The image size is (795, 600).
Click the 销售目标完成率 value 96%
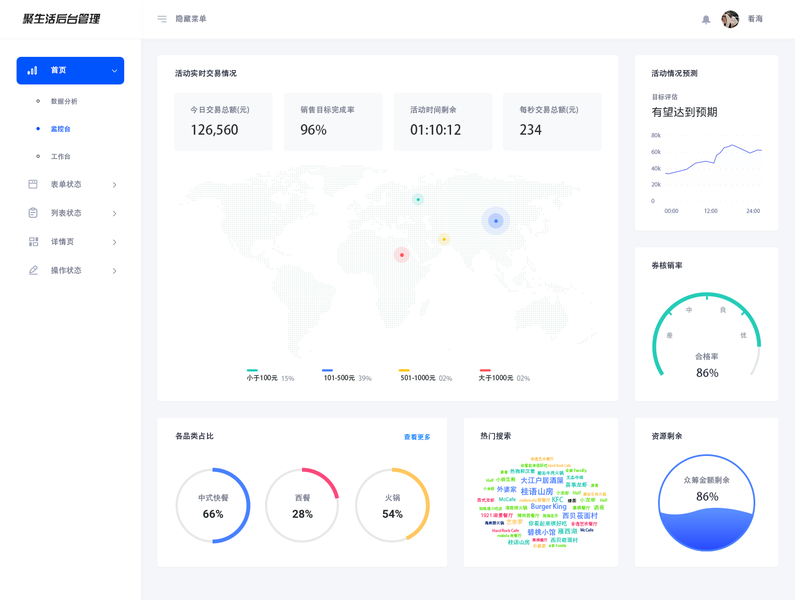tap(313, 130)
